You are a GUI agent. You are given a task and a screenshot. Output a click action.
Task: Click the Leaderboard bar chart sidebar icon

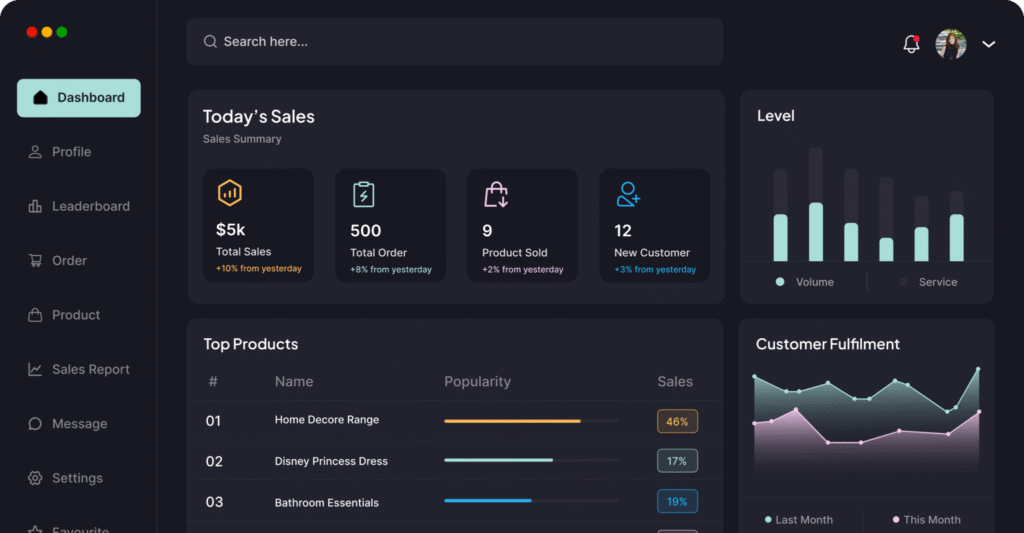coord(35,206)
